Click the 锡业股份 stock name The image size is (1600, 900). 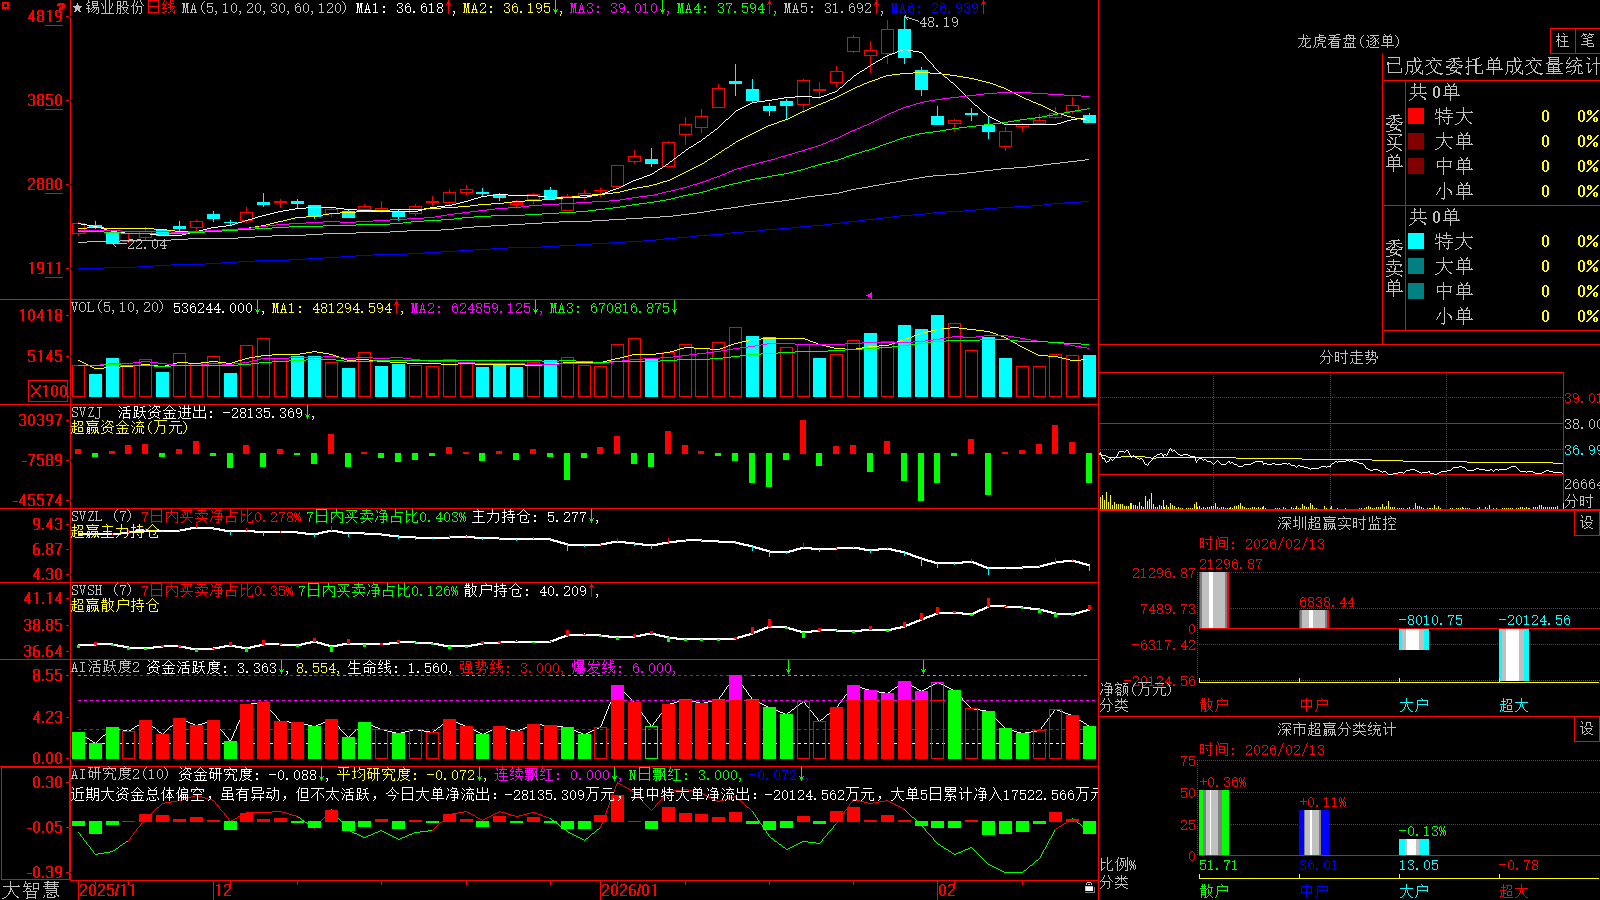click(115, 8)
